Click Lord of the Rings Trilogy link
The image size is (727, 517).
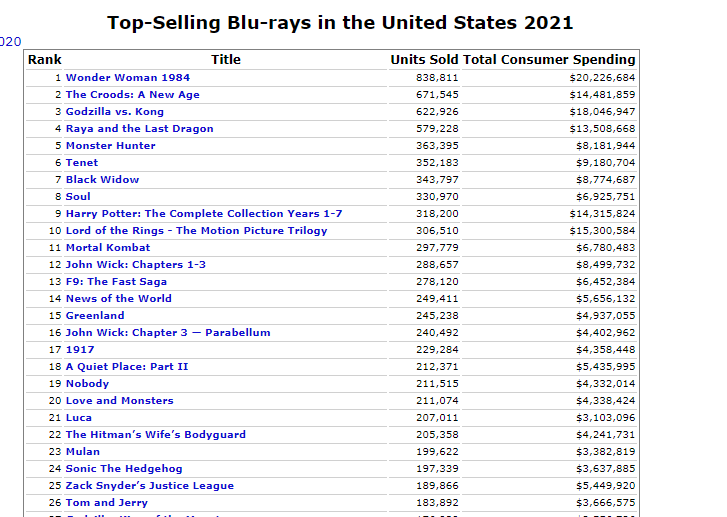coord(197,230)
